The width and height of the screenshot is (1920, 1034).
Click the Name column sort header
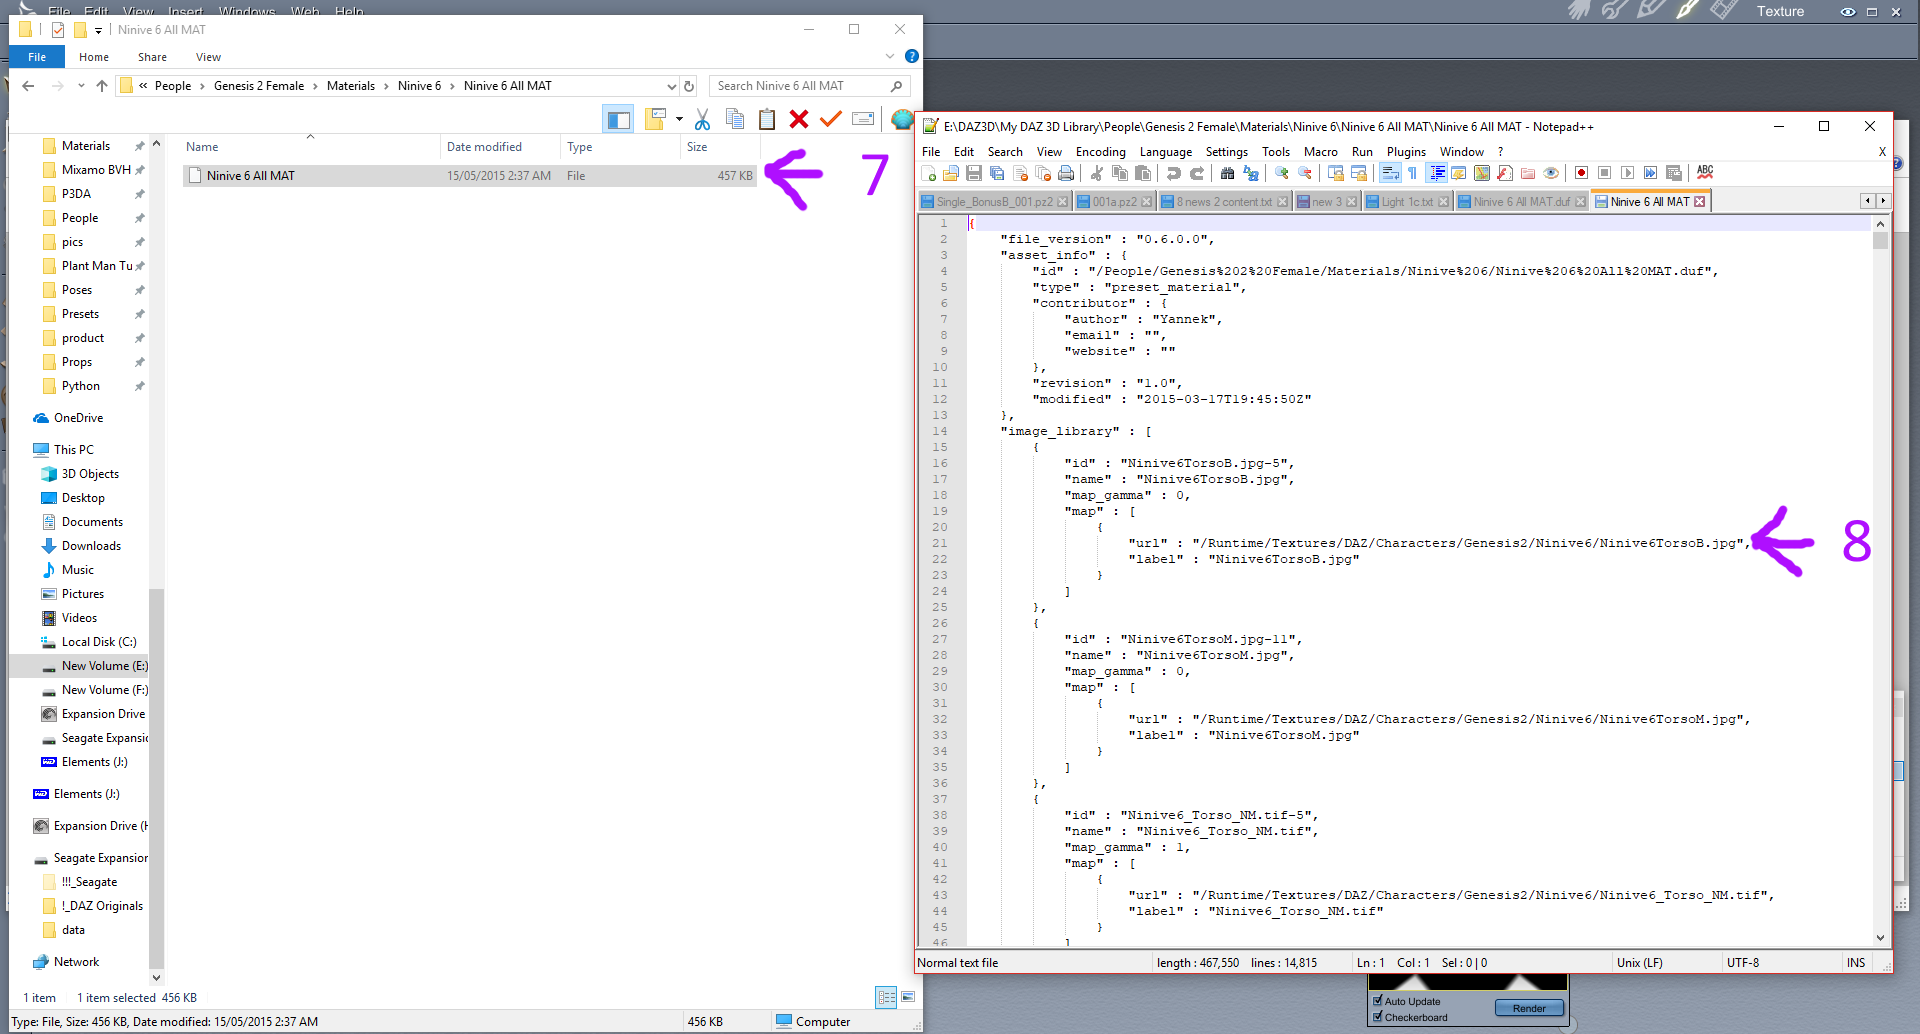click(x=310, y=147)
